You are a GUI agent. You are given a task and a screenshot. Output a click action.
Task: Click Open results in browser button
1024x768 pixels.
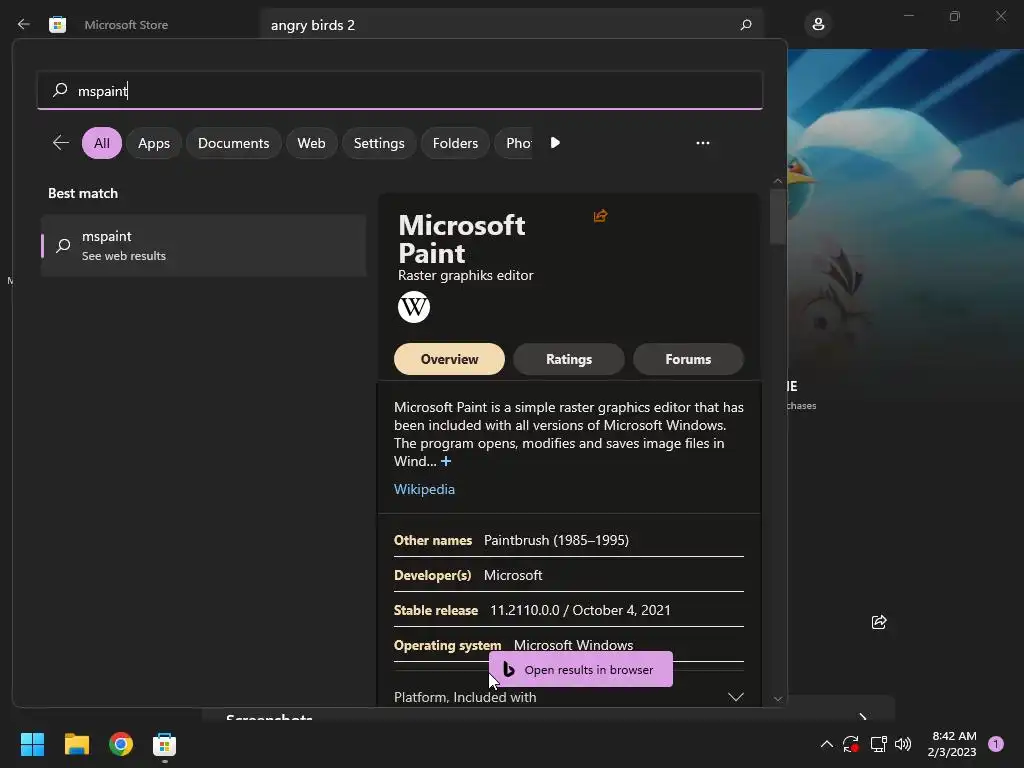[x=581, y=669]
